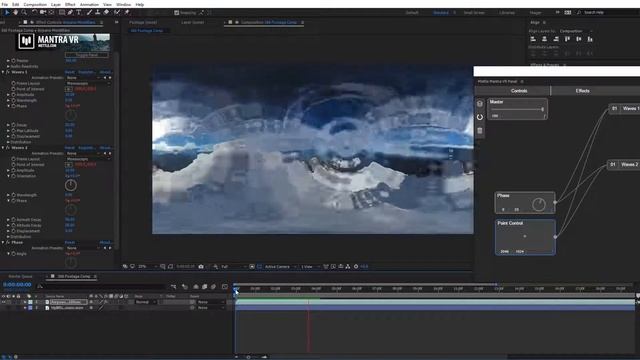Select the Eraser tool
The height and width of the screenshot is (360, 640).
tap(106, 13)
